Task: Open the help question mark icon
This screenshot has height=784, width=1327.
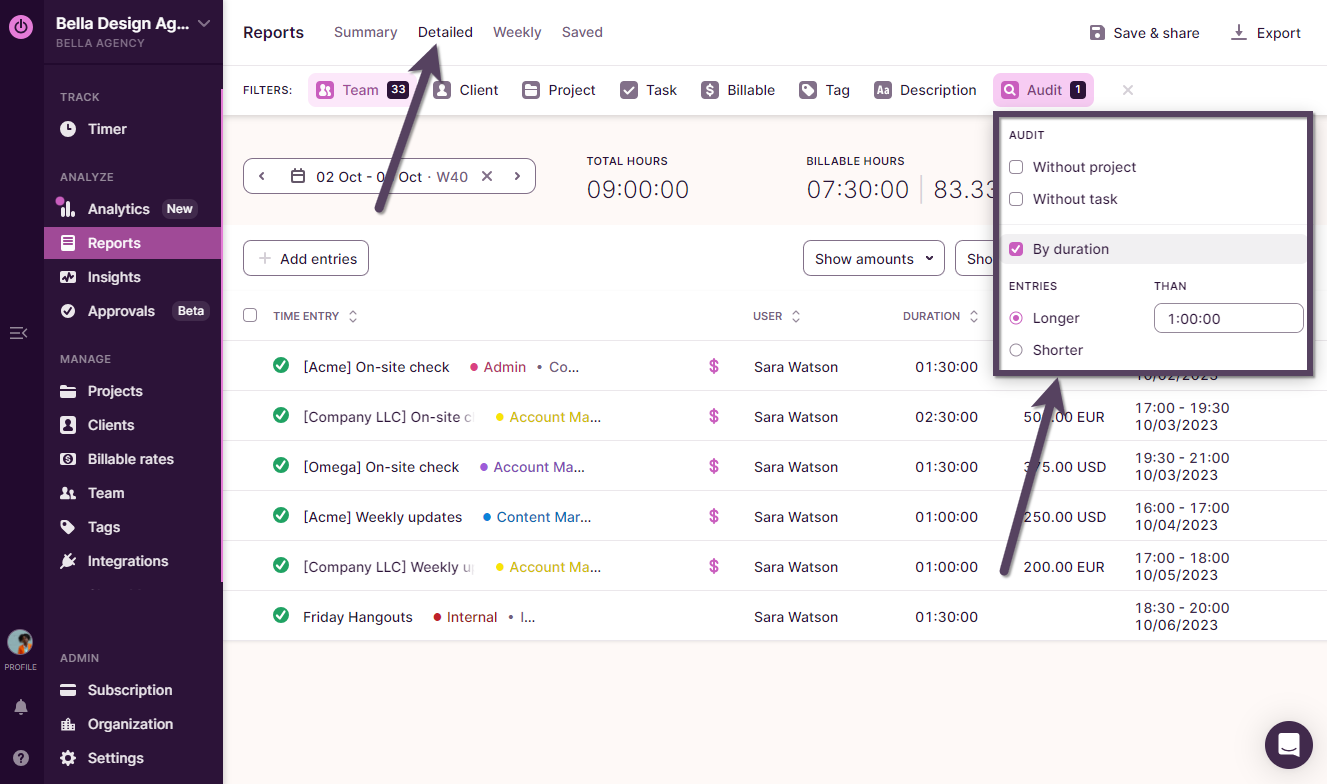Action: tap(21, 758)
